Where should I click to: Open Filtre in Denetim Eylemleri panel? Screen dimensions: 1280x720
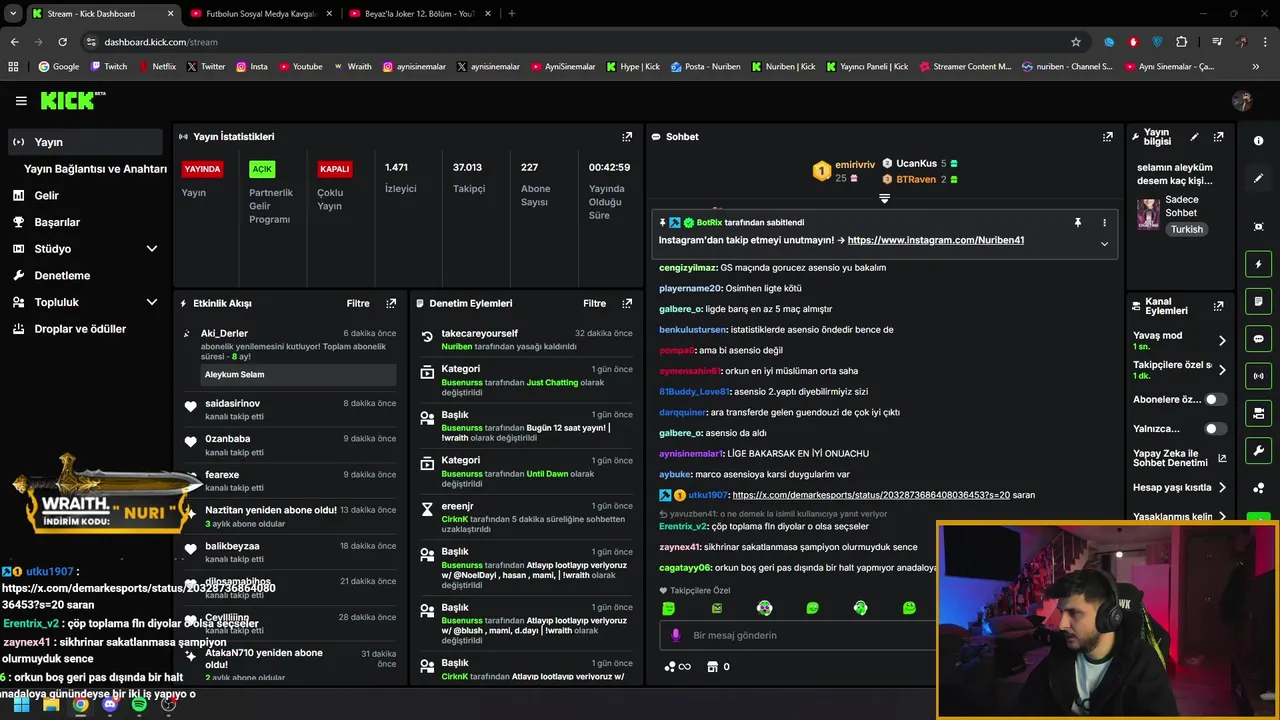click(594, 303)
